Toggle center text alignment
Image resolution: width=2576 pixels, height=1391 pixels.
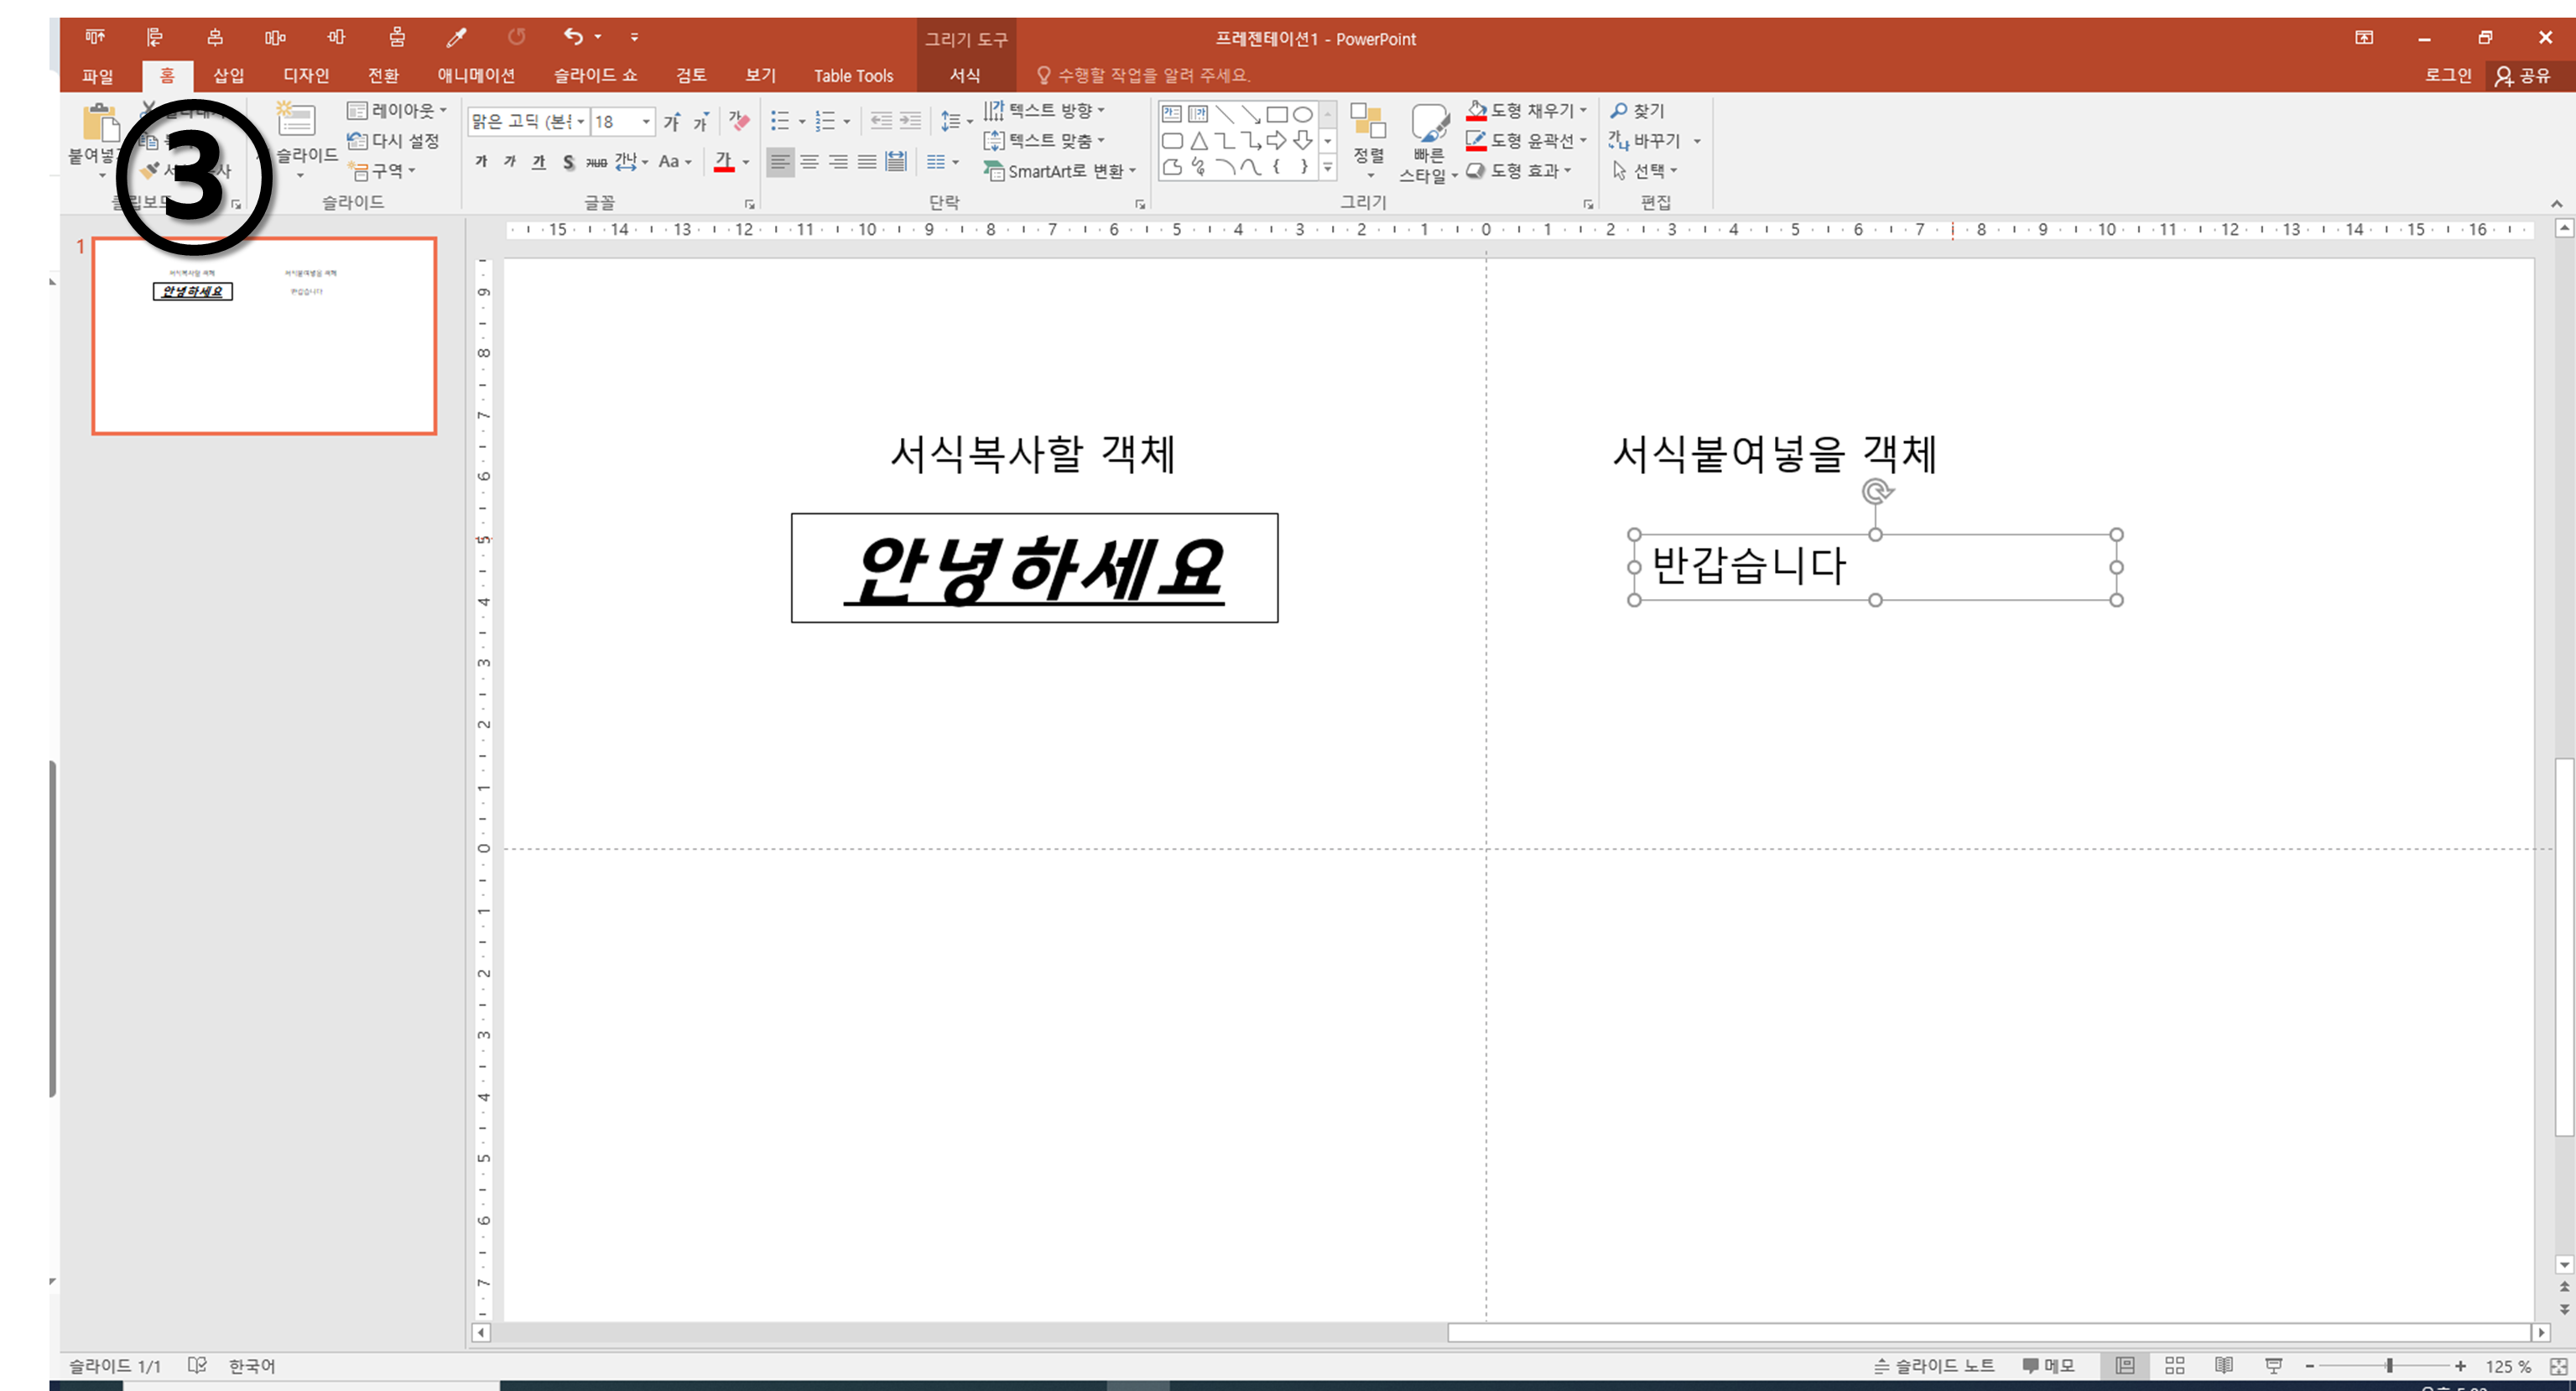pyautogui.click(x=809, y=161)
